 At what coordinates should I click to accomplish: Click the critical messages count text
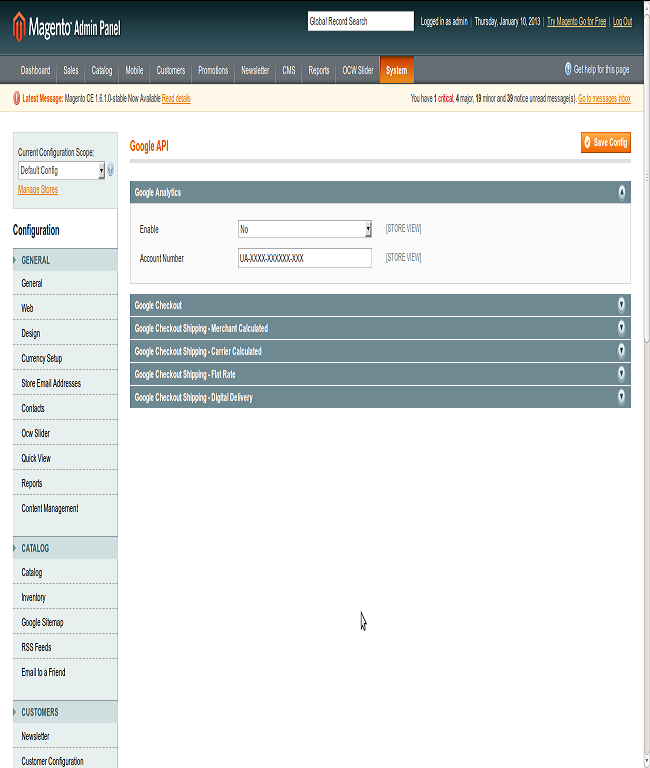click(444, 98)
